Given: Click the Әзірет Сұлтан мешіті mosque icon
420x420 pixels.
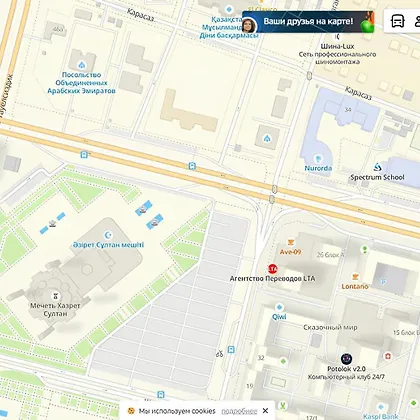Looking at the screenshot, I should (107, 235).
